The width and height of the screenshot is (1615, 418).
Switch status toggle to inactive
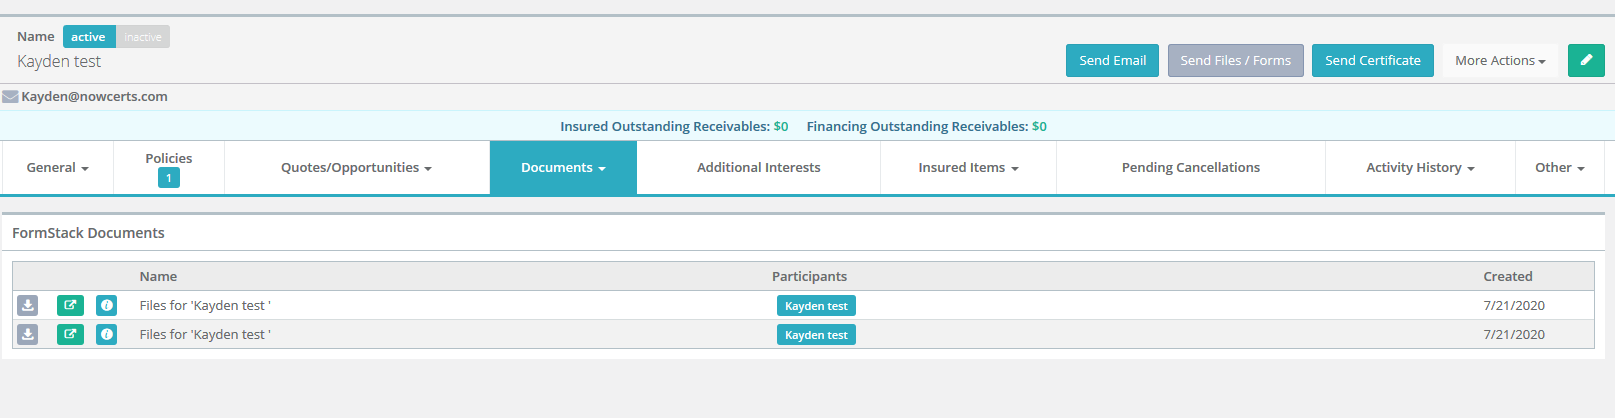pyautogui.click(x=143, y=37)
